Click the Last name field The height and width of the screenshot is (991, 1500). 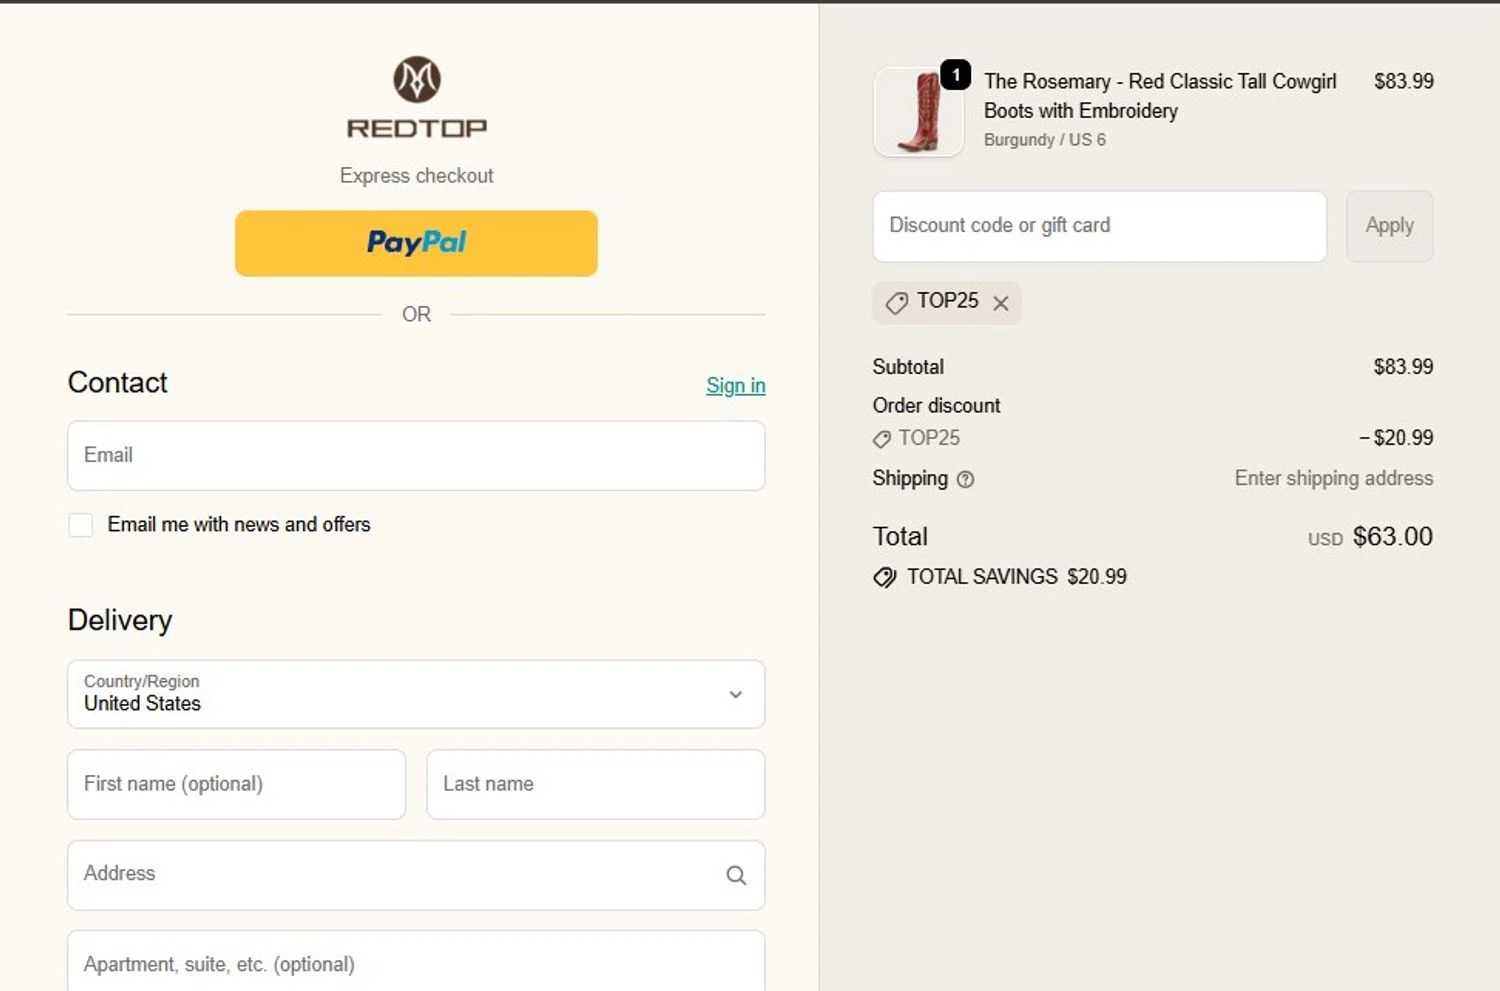(x=596, y=784)
